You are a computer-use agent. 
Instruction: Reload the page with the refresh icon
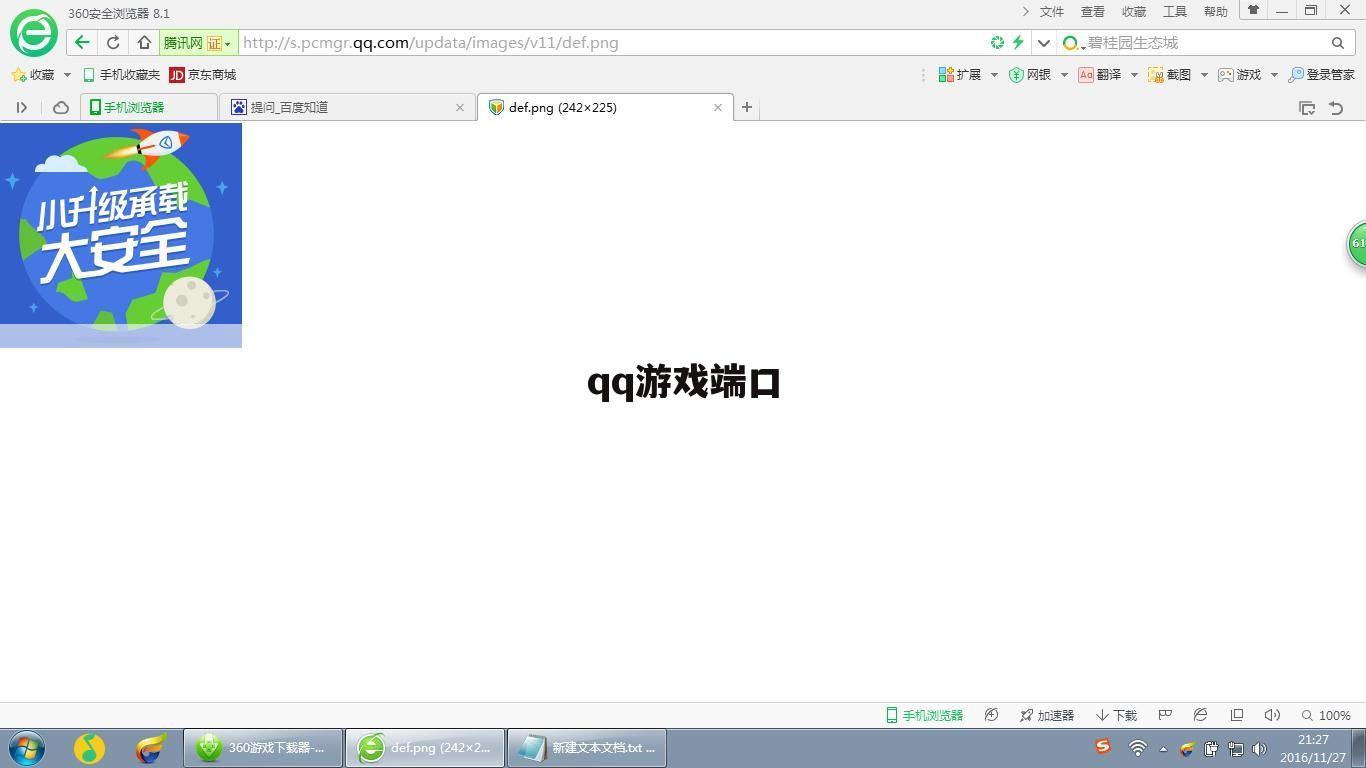113,43
